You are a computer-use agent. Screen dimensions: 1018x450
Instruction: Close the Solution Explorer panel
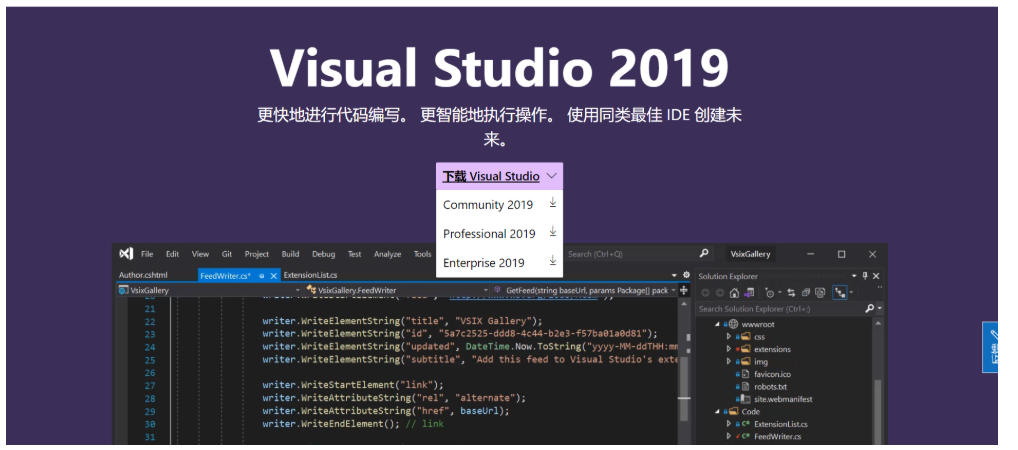click(876, 276)
